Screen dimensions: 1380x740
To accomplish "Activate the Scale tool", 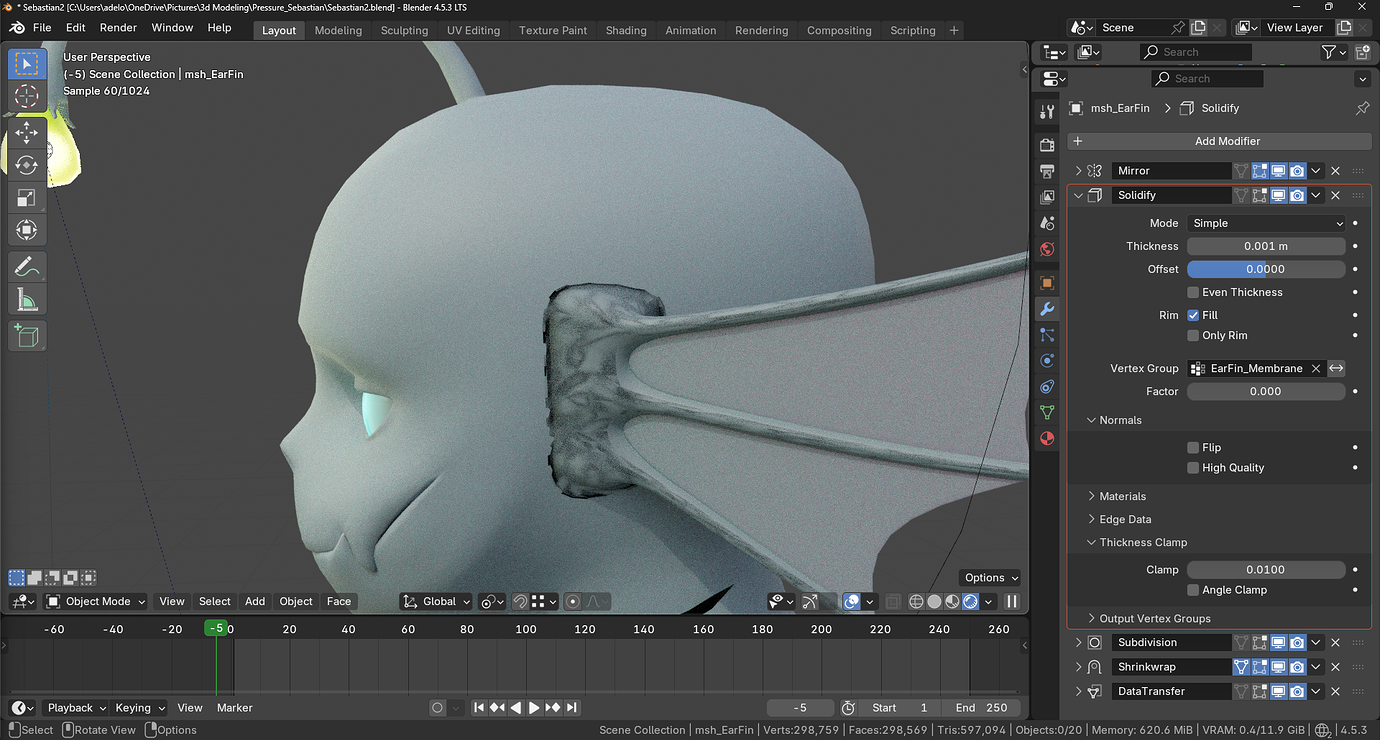I will (x=27, y=198).
